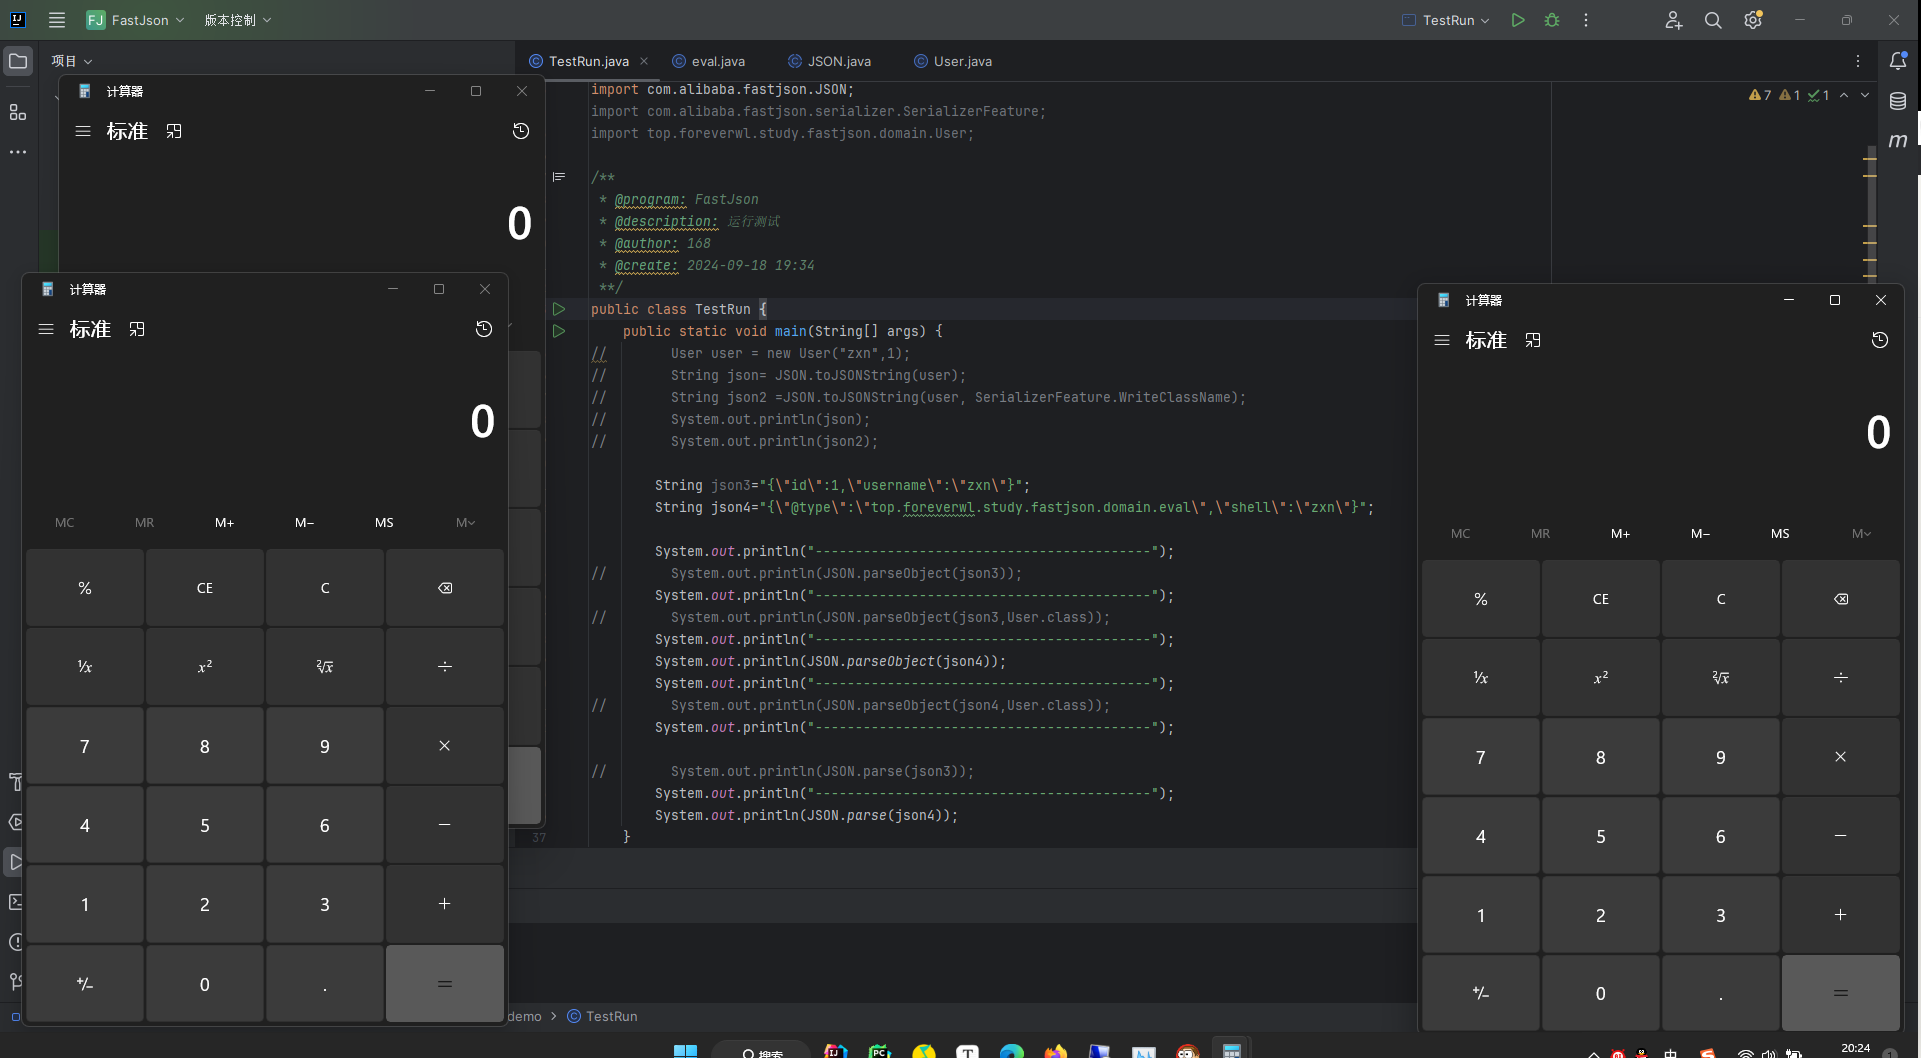Open history in the top-left background calculator

pyautogui.click(x=521, y=131)
